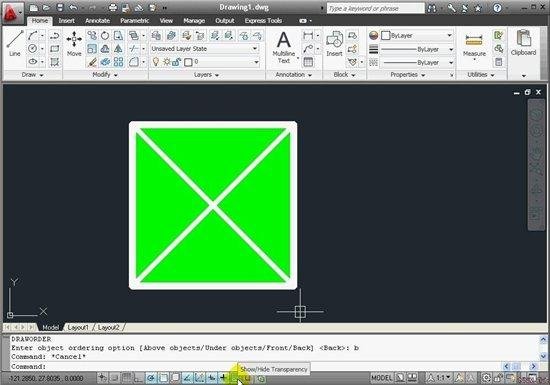Choose the Circle tool in the Draw panel
The width and height of the screenshot is (550, 385).
pyautogui.click(x=33, y=48)
